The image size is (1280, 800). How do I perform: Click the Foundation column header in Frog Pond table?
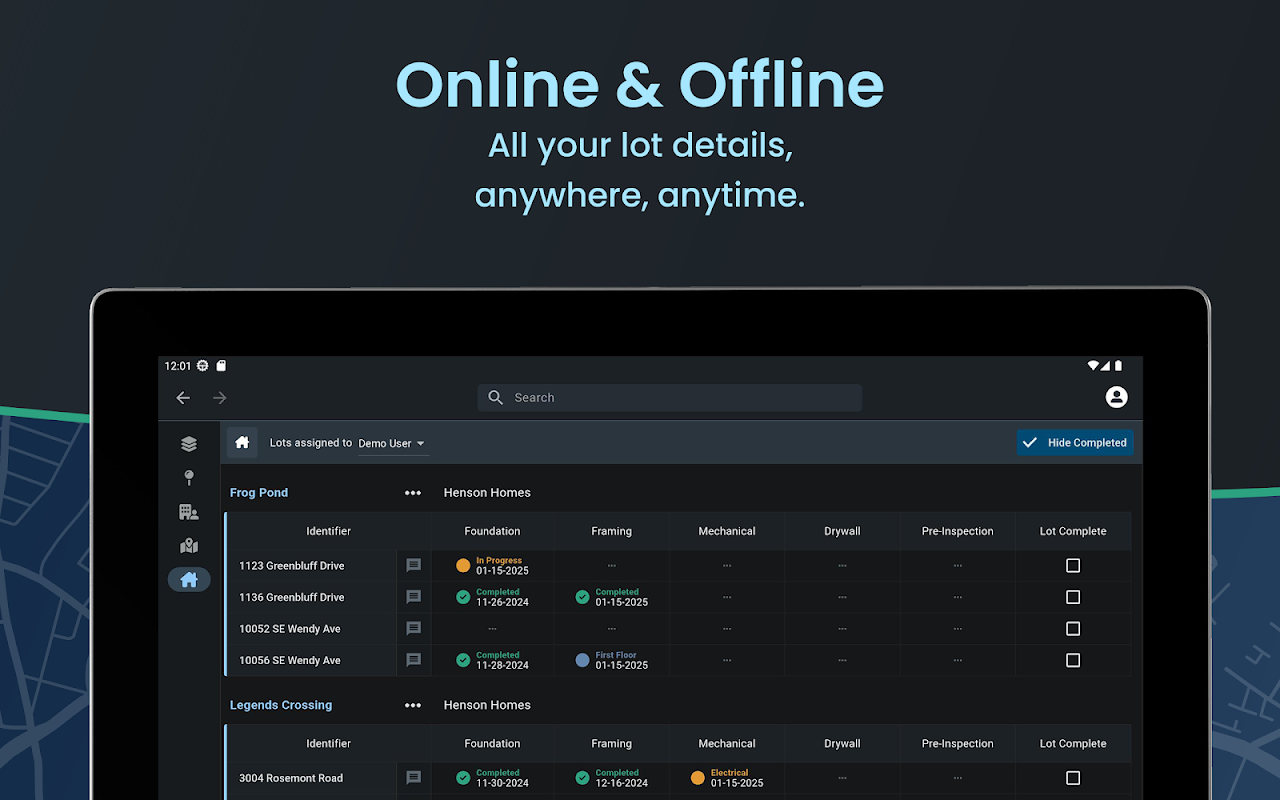(x=492, y=531)
